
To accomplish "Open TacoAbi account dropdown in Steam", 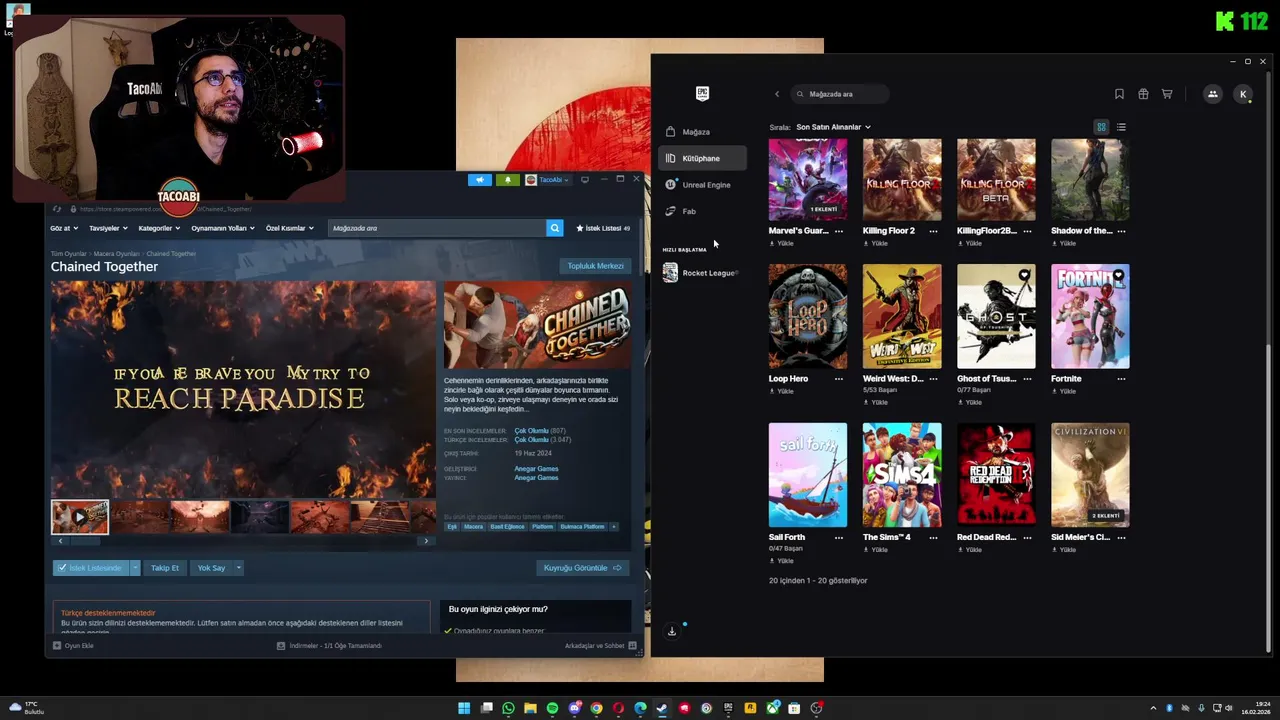I will click(x=548, y=180).
